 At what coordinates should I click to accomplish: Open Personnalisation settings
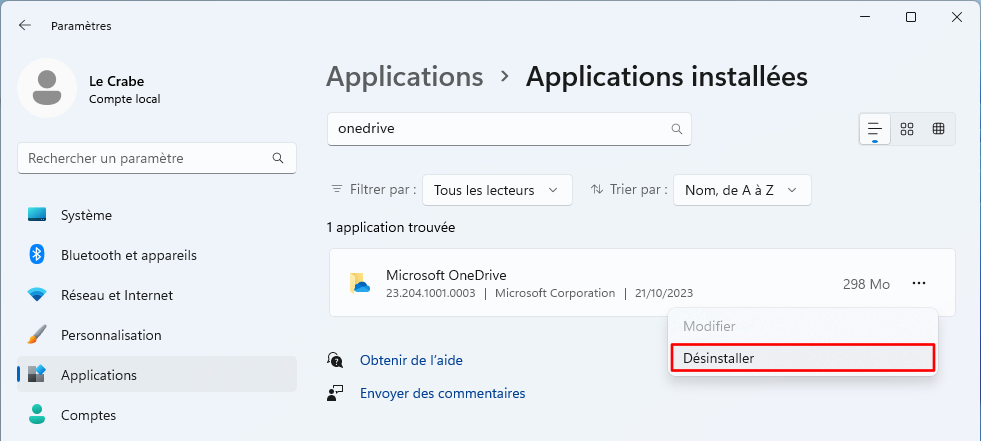[x=156, y=335]
